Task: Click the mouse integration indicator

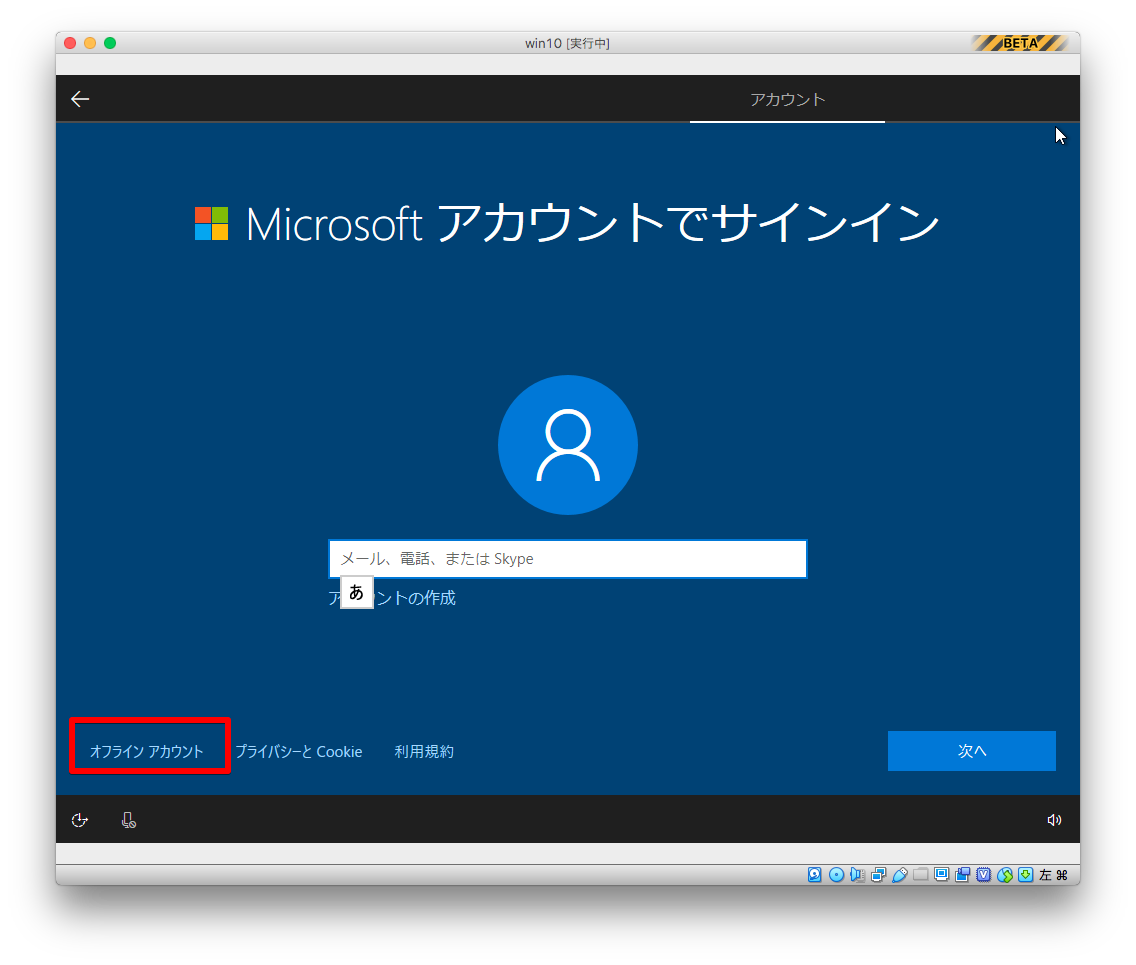Action: [1004, 874]
